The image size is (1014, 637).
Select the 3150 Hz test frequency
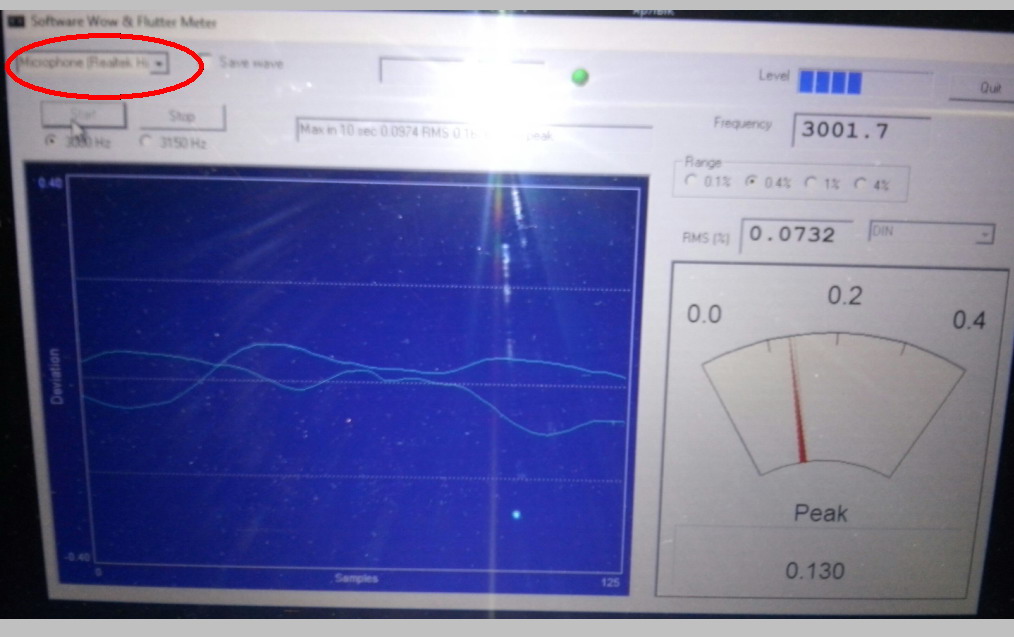tap(146, 142)
